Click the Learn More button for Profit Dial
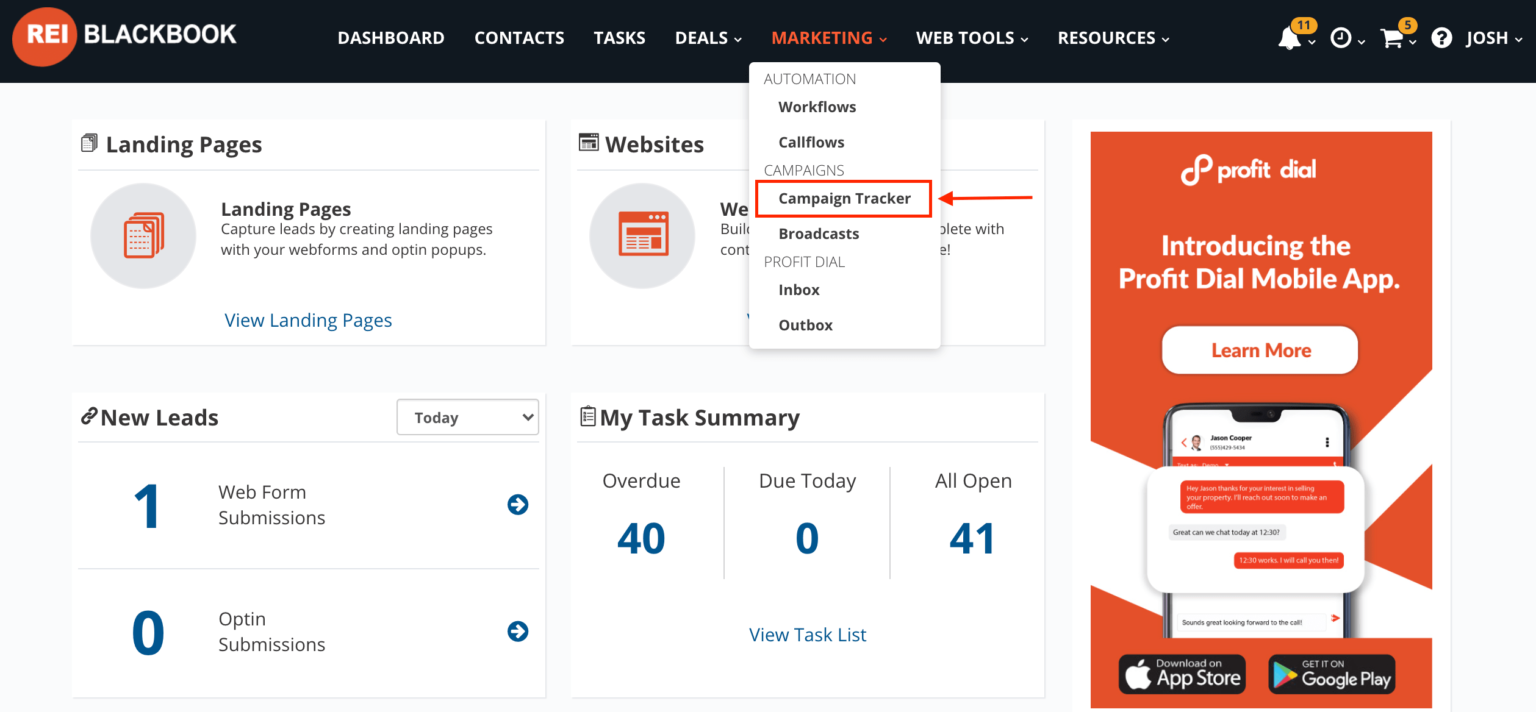The height and width of the screenshot is (712, 1536). coord(1259,350)
